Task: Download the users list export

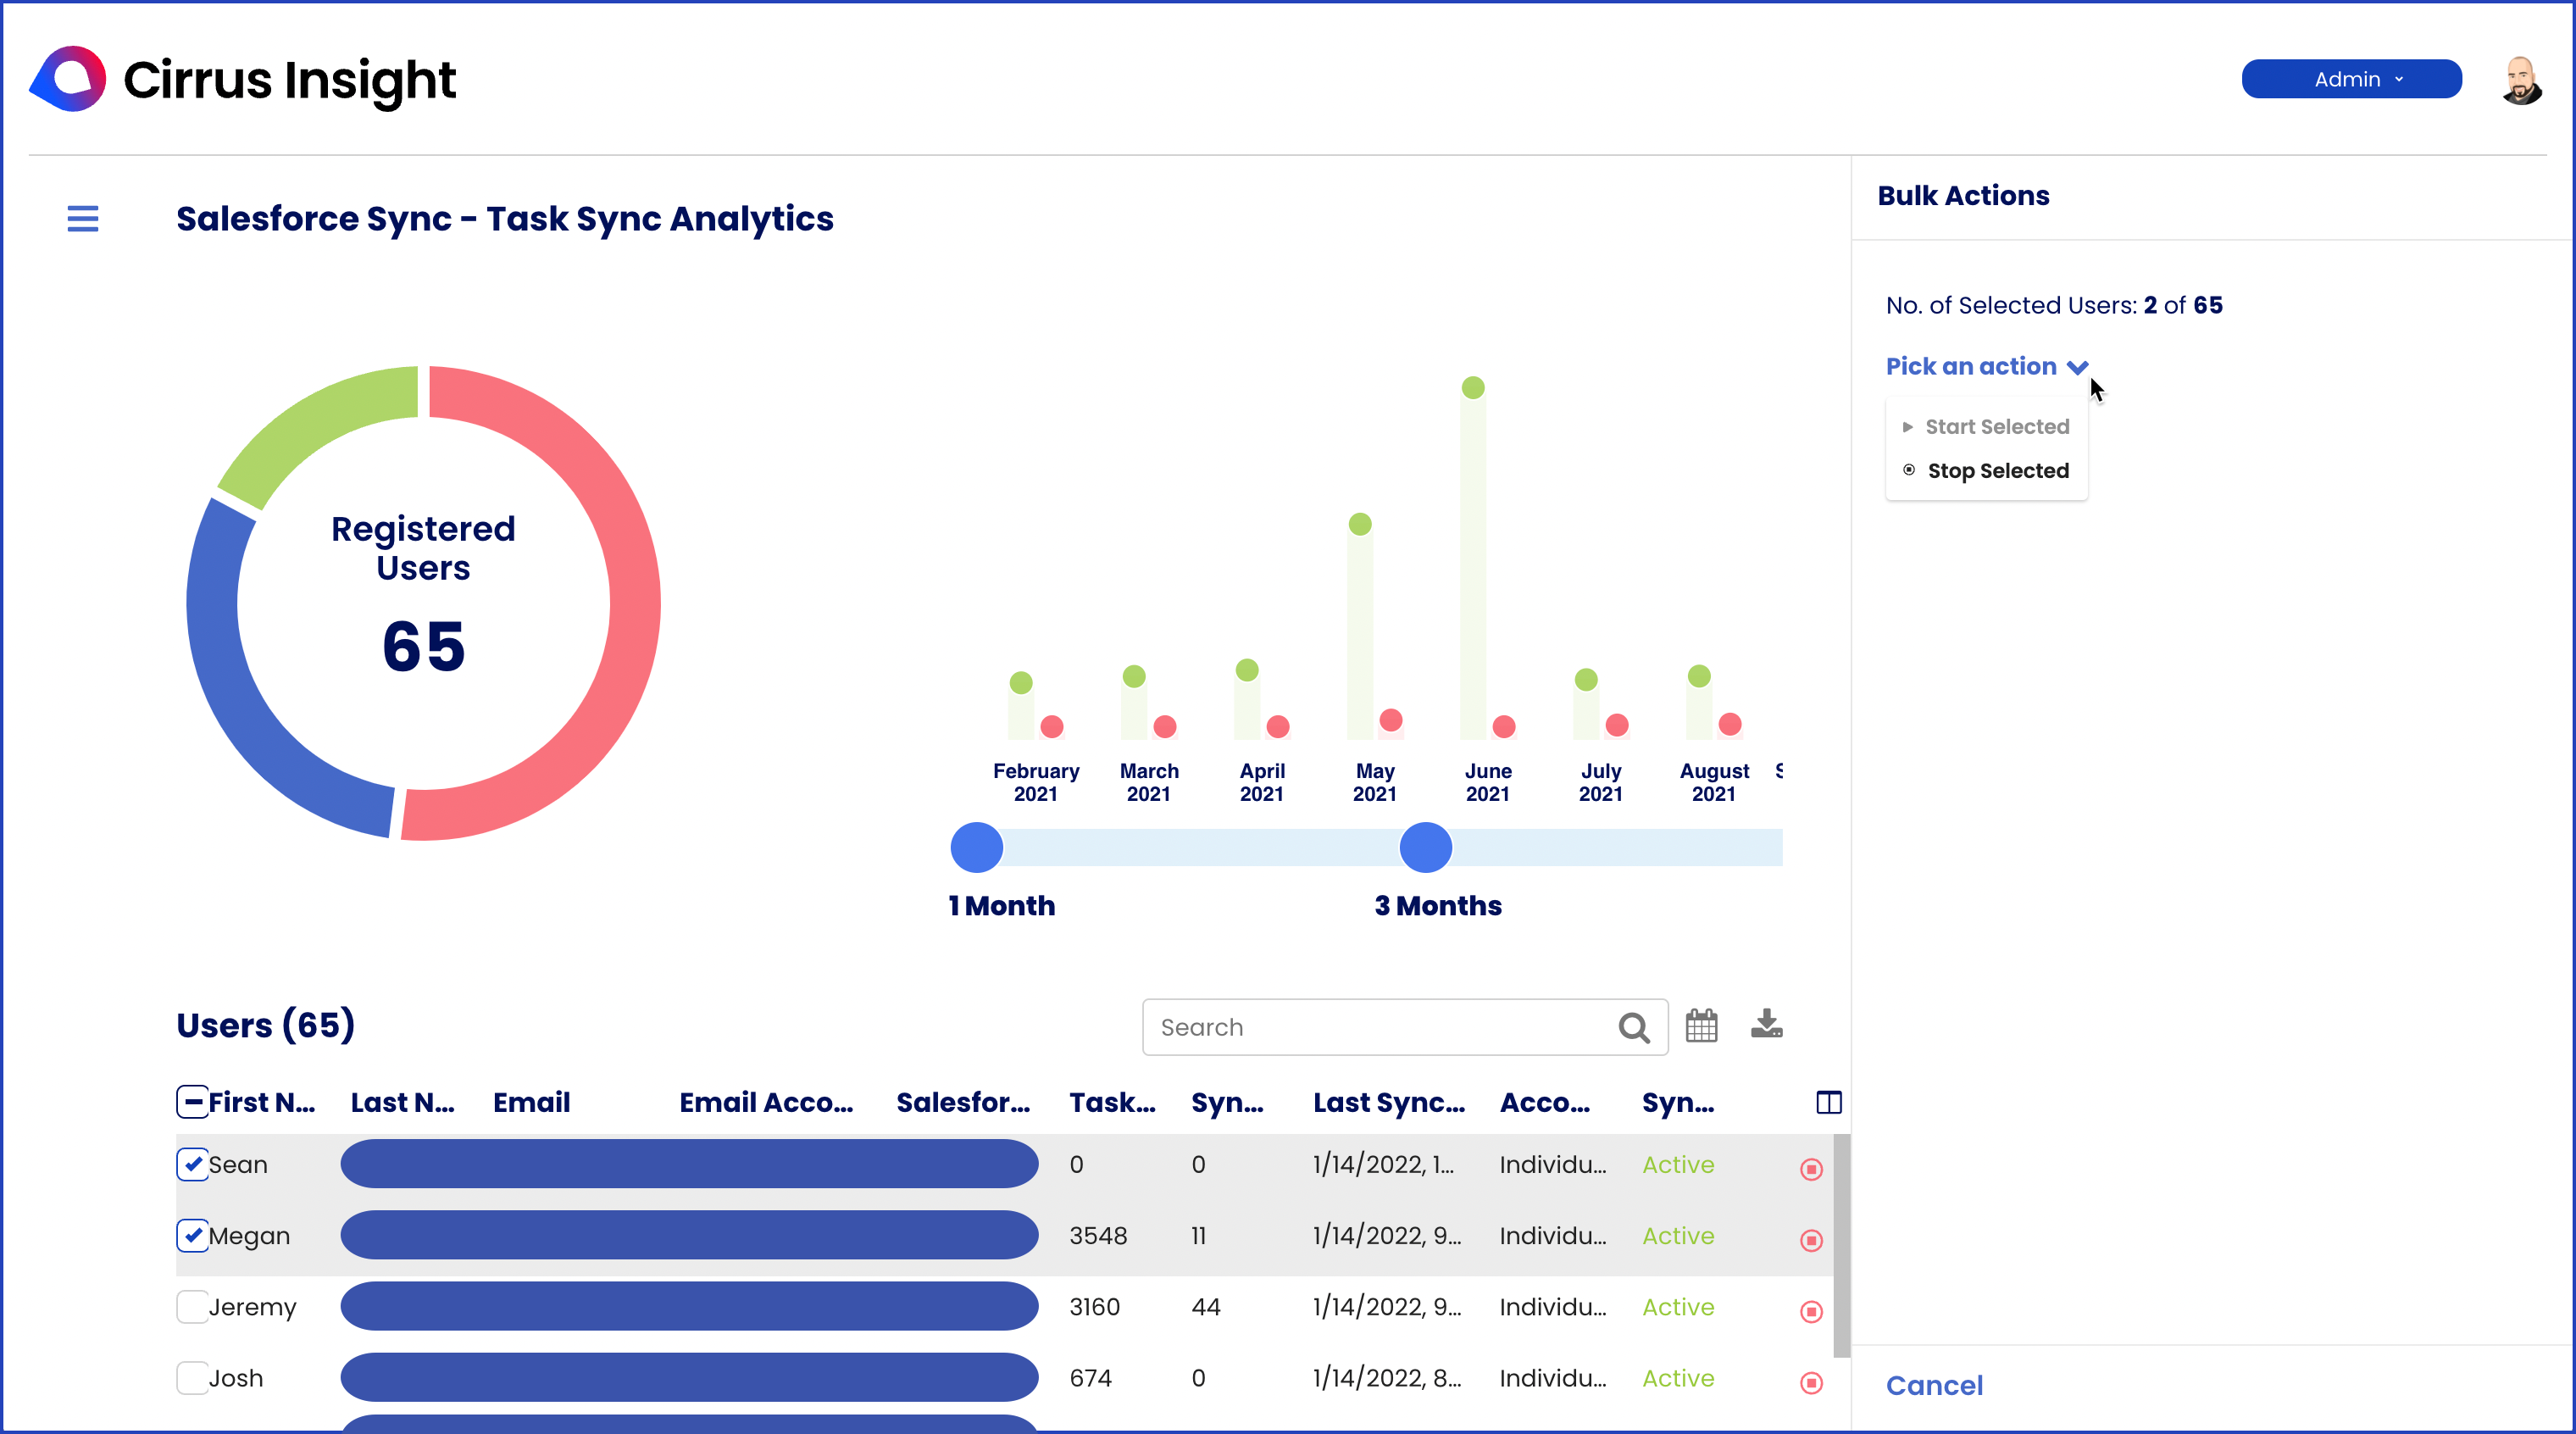Action: tap(1767, 1023)
